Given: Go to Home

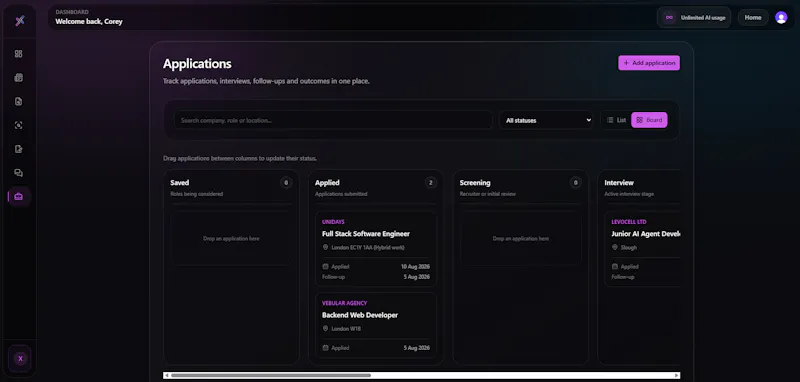Looking at the screenshot, I should [753, 17].
